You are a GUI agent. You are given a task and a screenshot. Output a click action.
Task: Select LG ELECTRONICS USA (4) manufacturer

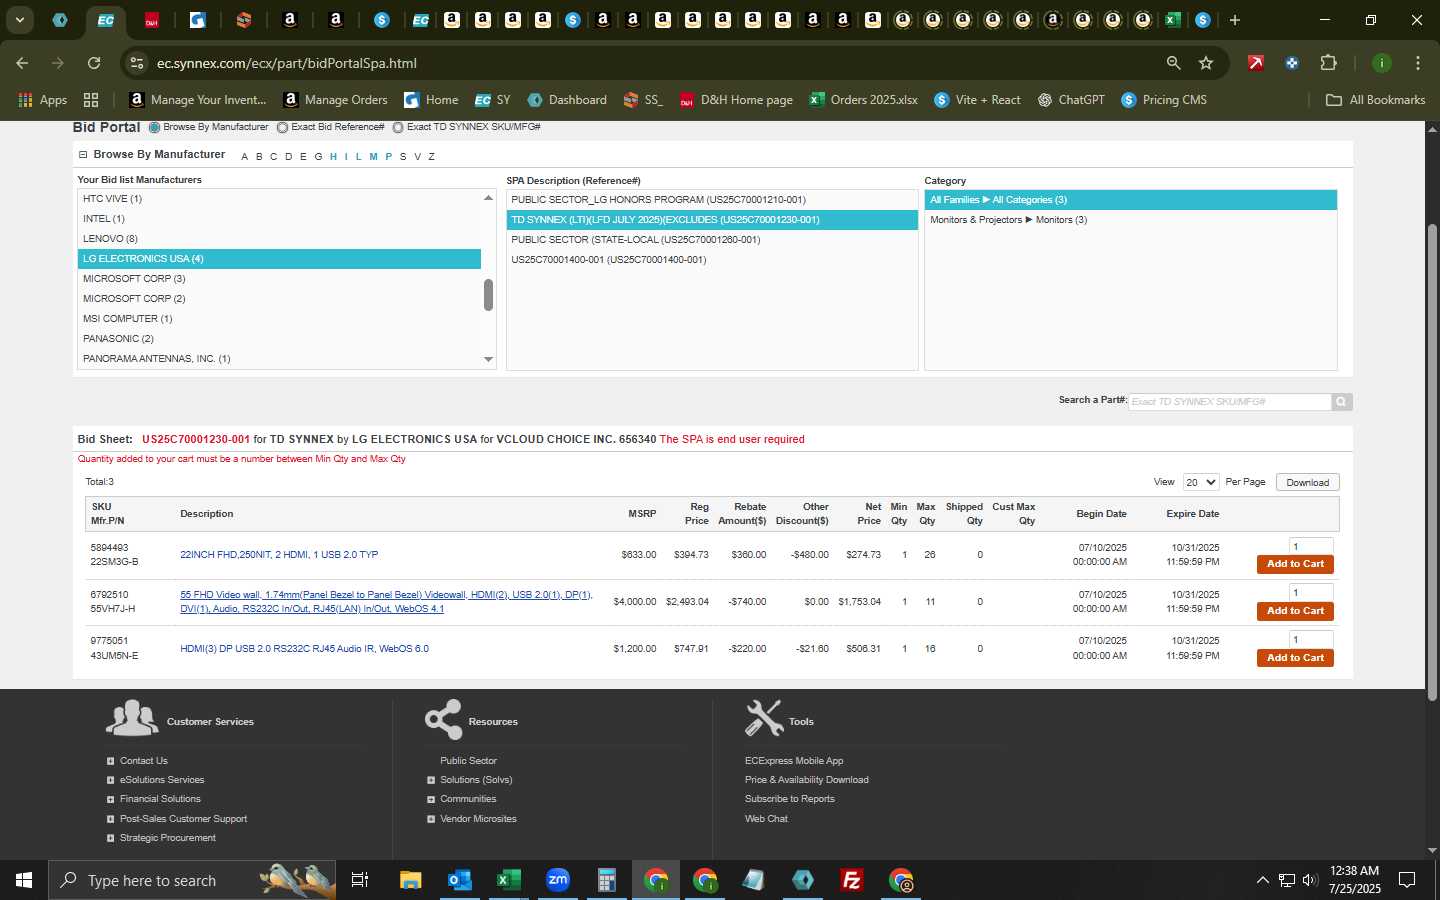279,259
